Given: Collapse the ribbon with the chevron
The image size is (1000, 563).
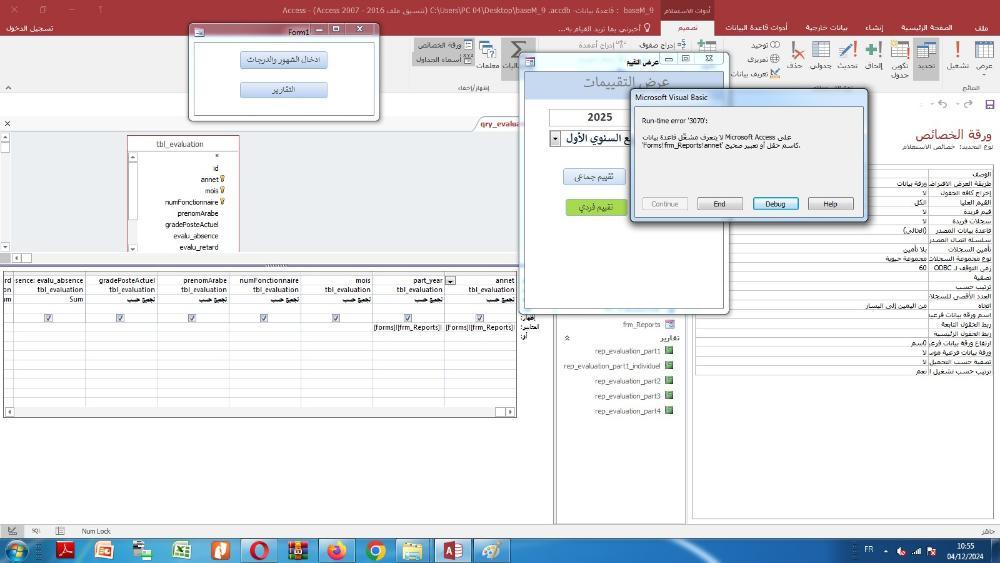Looking at the screenshot, I should (8, 88).
